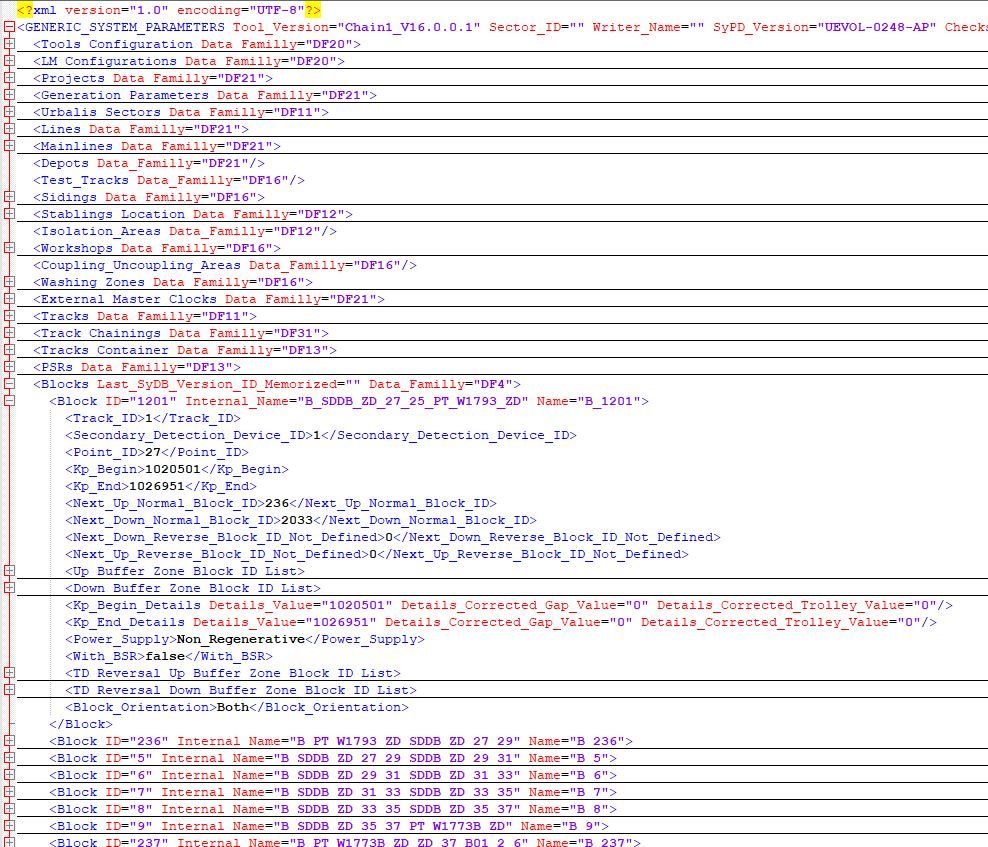Expand the Stablings_Location node
988x847 pixels.
[x=9, y=214]
